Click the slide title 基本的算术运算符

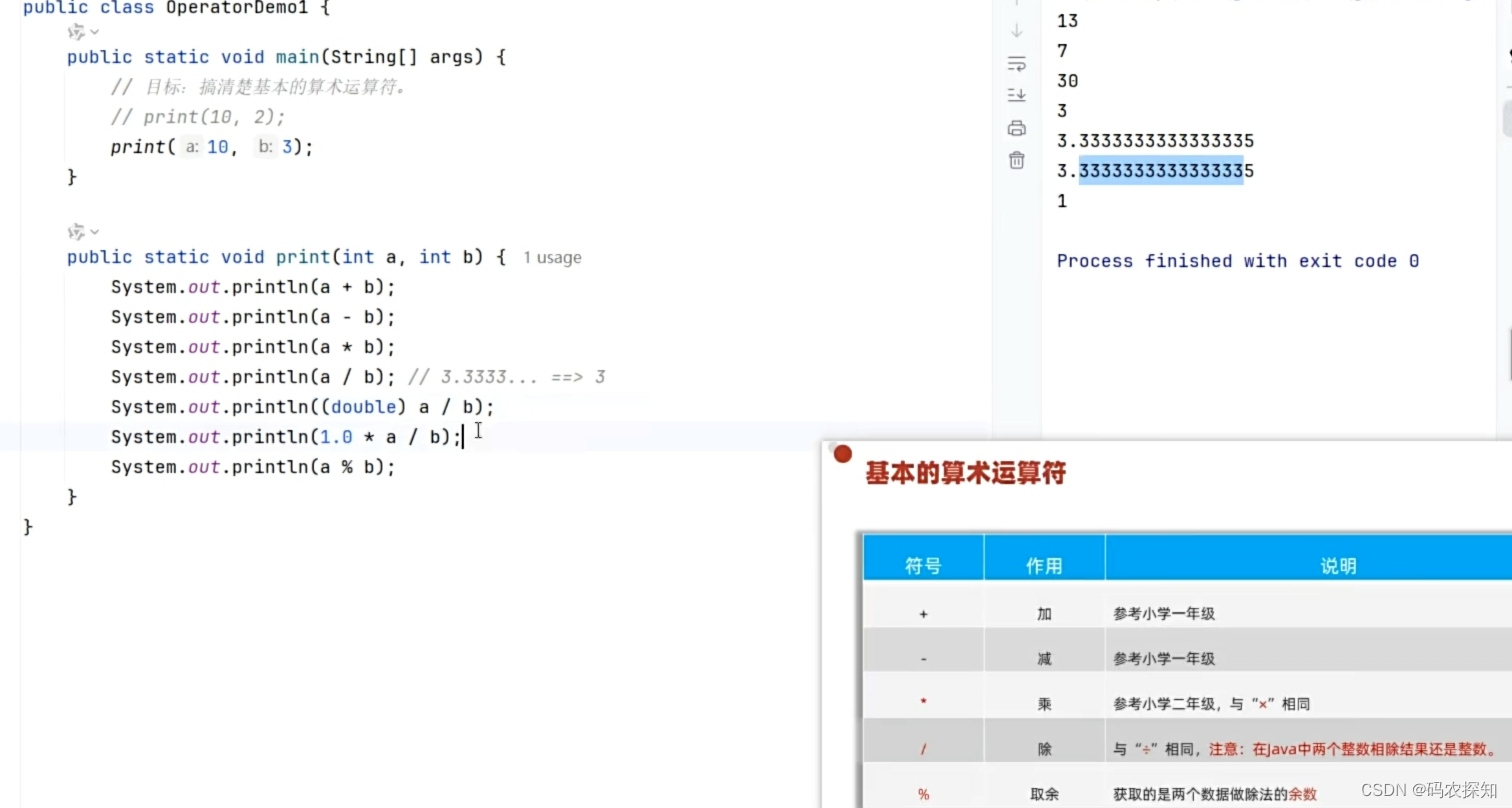click(966, 473)
